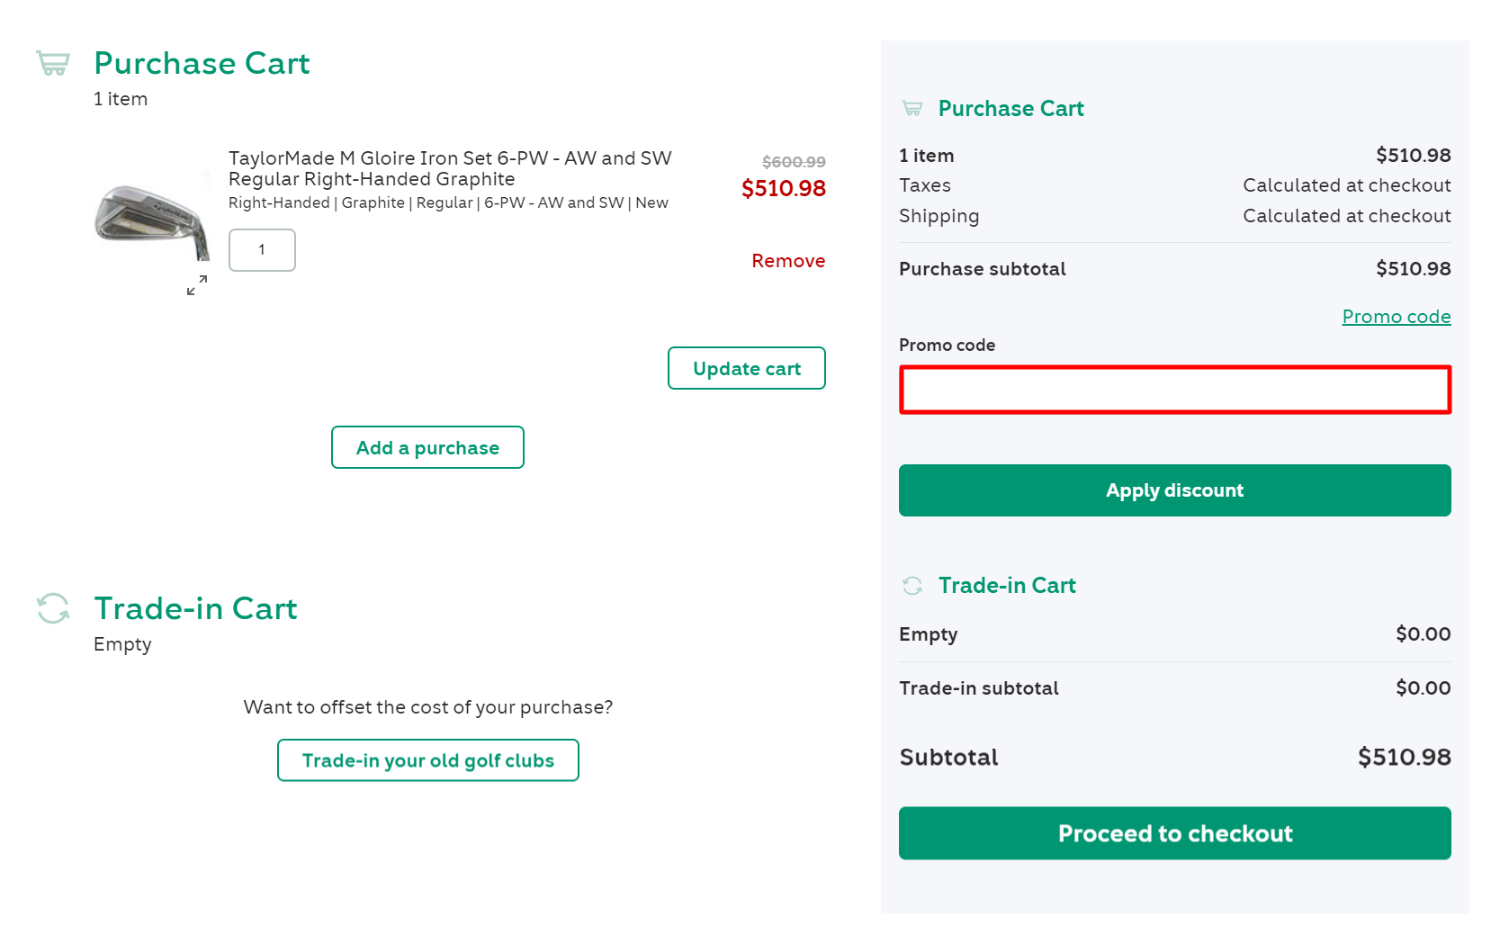Select the Update cart button
The height and width of the screenshot is (947, 1500).
point(746,368)
